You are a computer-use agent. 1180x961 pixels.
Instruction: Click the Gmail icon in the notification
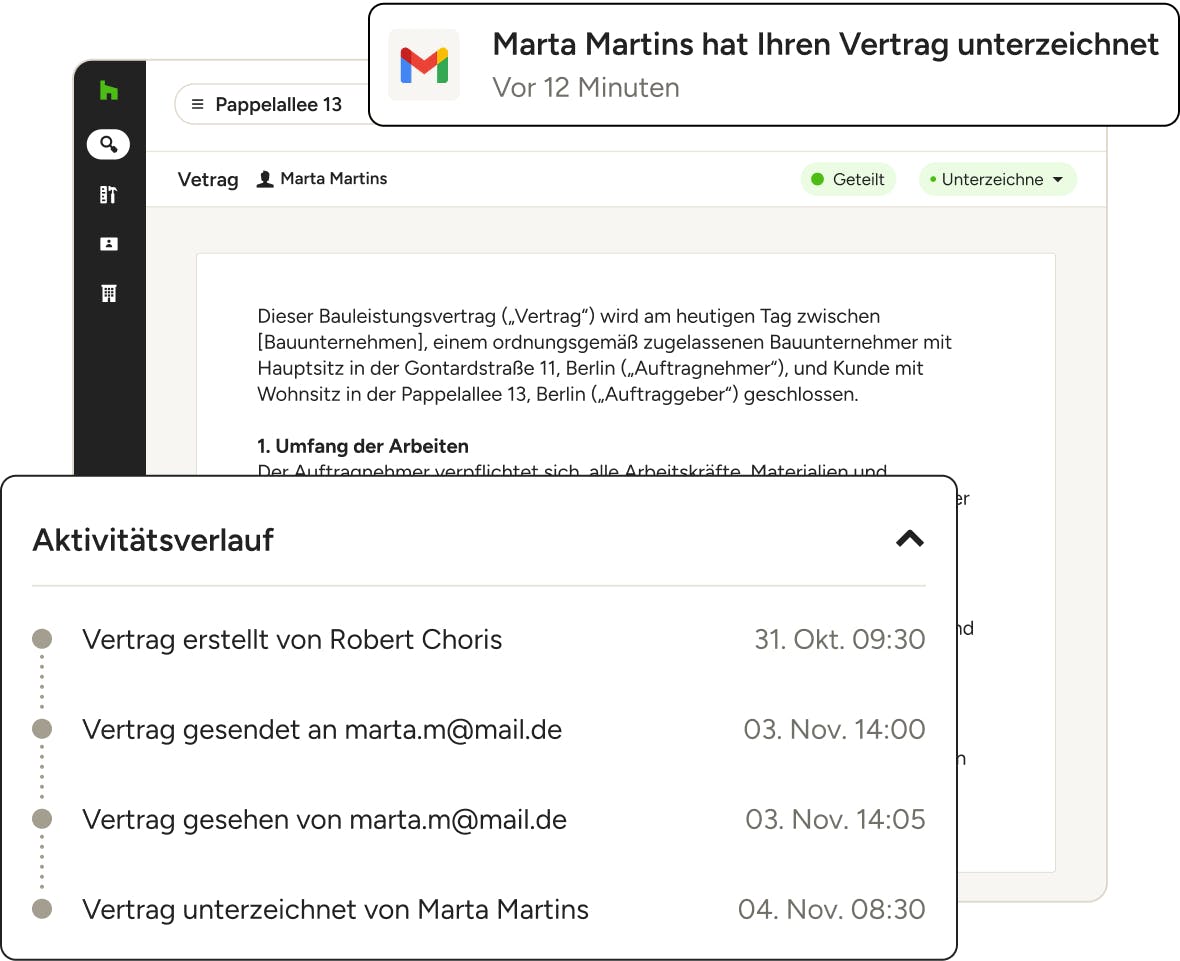424,65
